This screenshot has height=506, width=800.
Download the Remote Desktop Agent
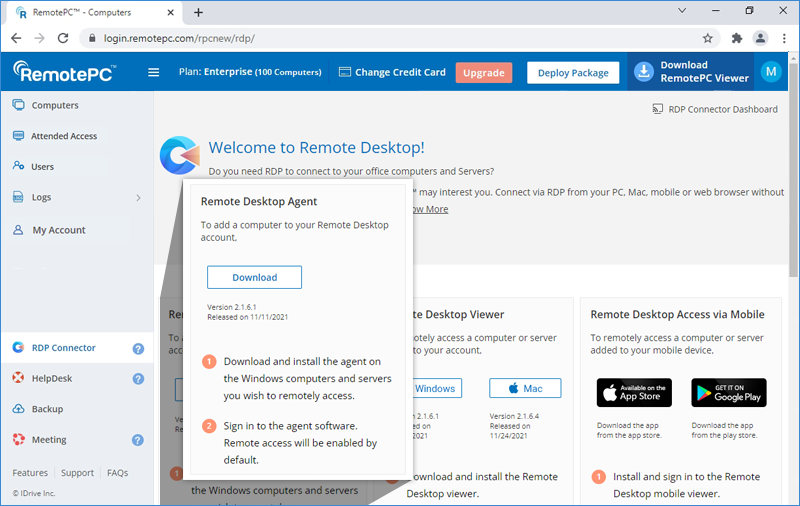(x=255, y=277)
